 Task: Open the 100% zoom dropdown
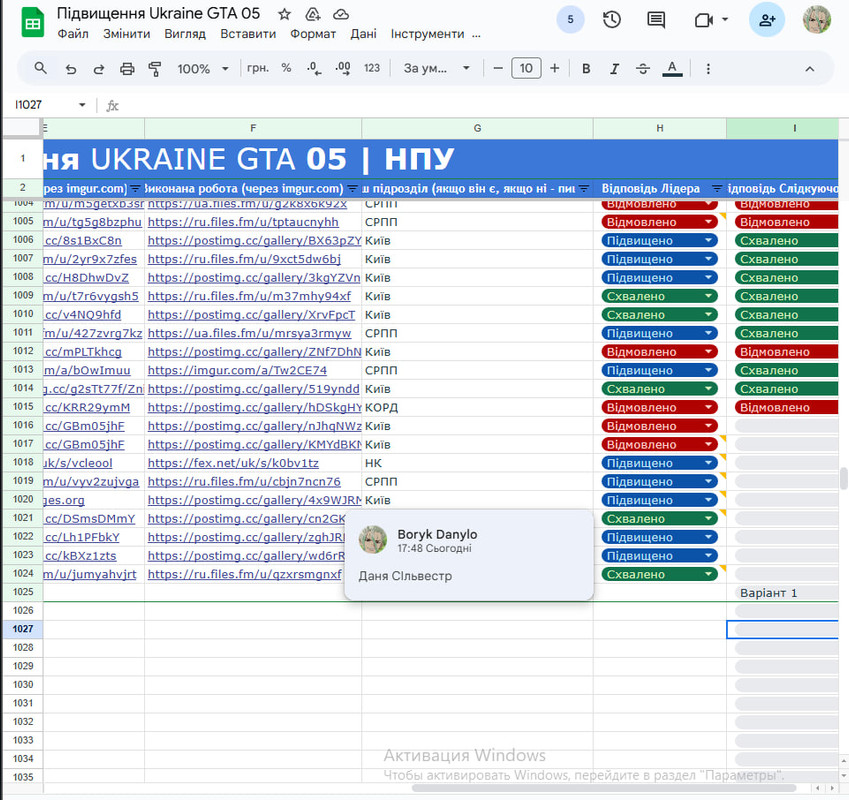pos(204,69)
